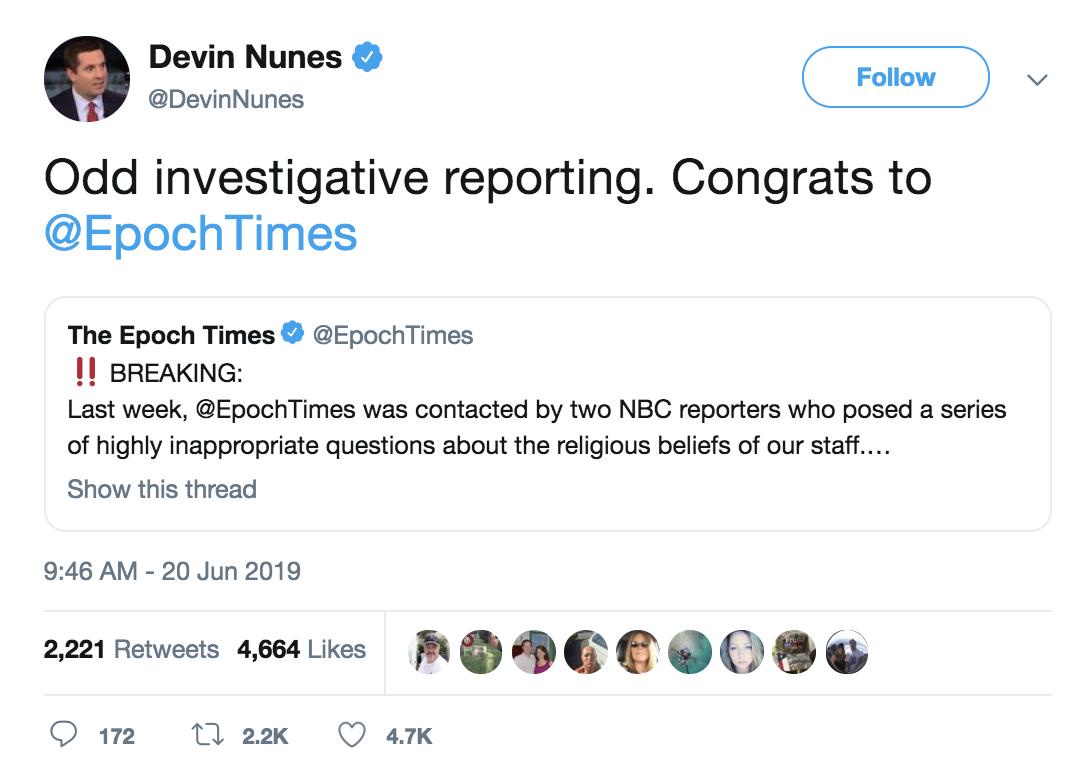
Task: Click last liker avatar in row
Action: (847, 652)
